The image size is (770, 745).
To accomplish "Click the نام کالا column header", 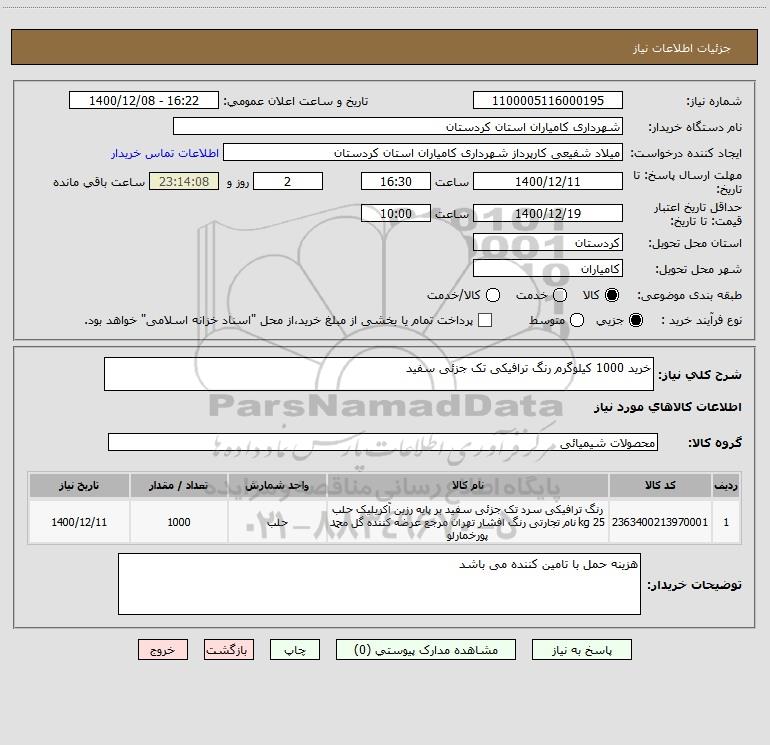I will pyautogui.click(x=468, y=485).
